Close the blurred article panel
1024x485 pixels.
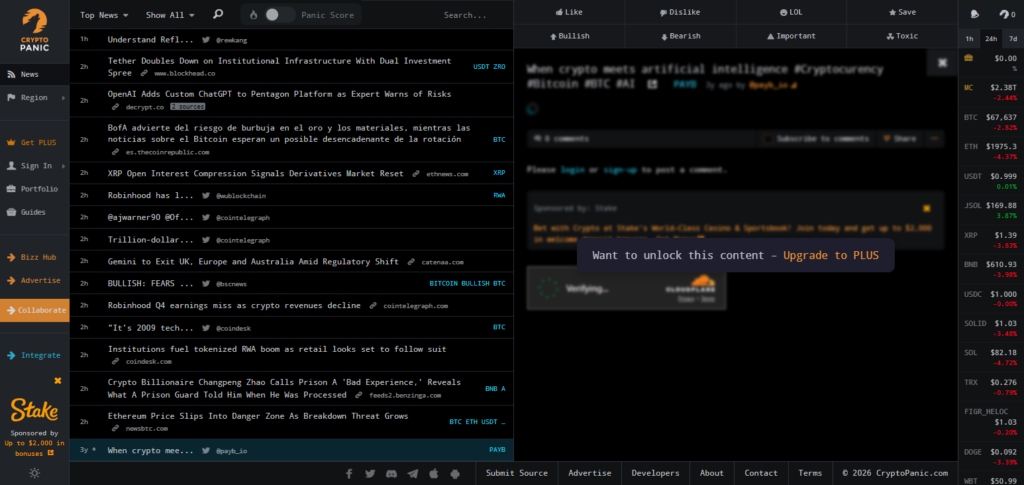941,62
